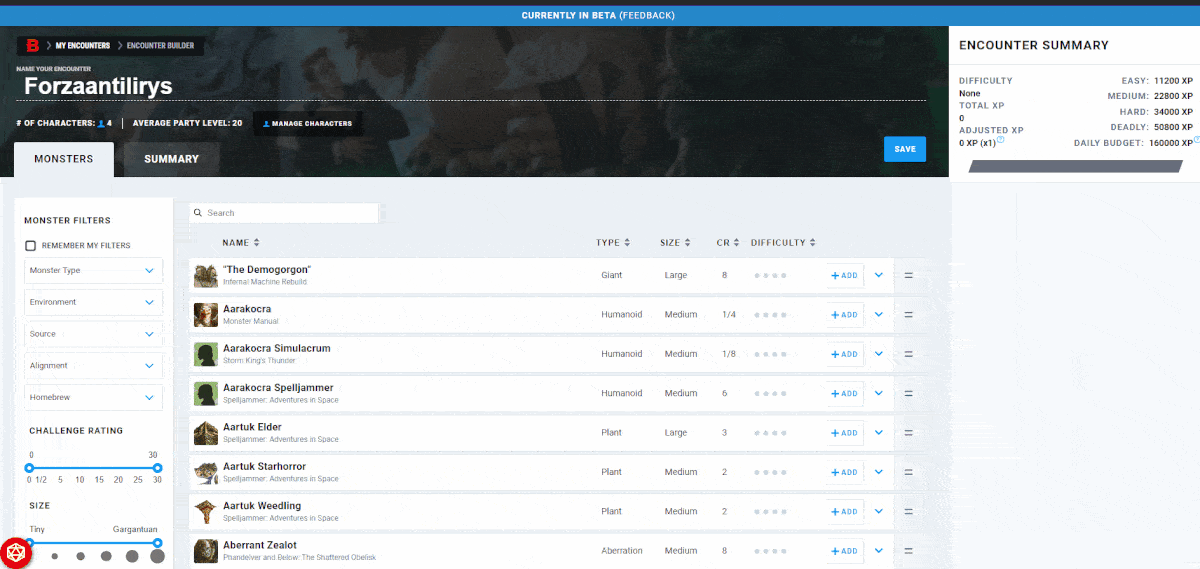Add The Demogorgon to the encounter
Screen dimensions: 1200x569
pos(845,275)
